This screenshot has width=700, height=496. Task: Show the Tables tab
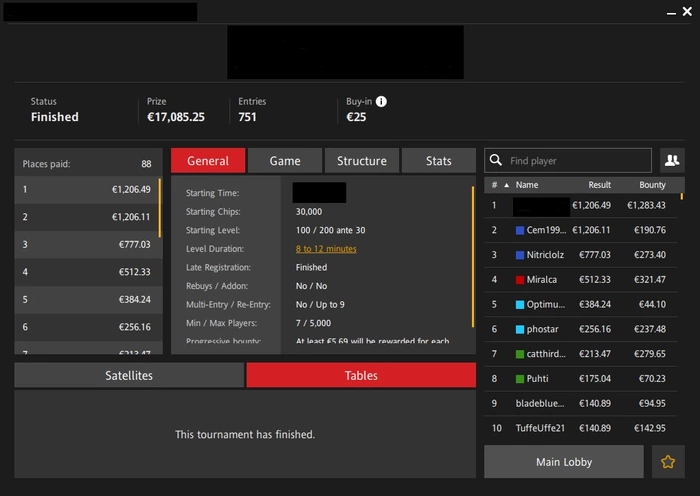pos(361,375)
